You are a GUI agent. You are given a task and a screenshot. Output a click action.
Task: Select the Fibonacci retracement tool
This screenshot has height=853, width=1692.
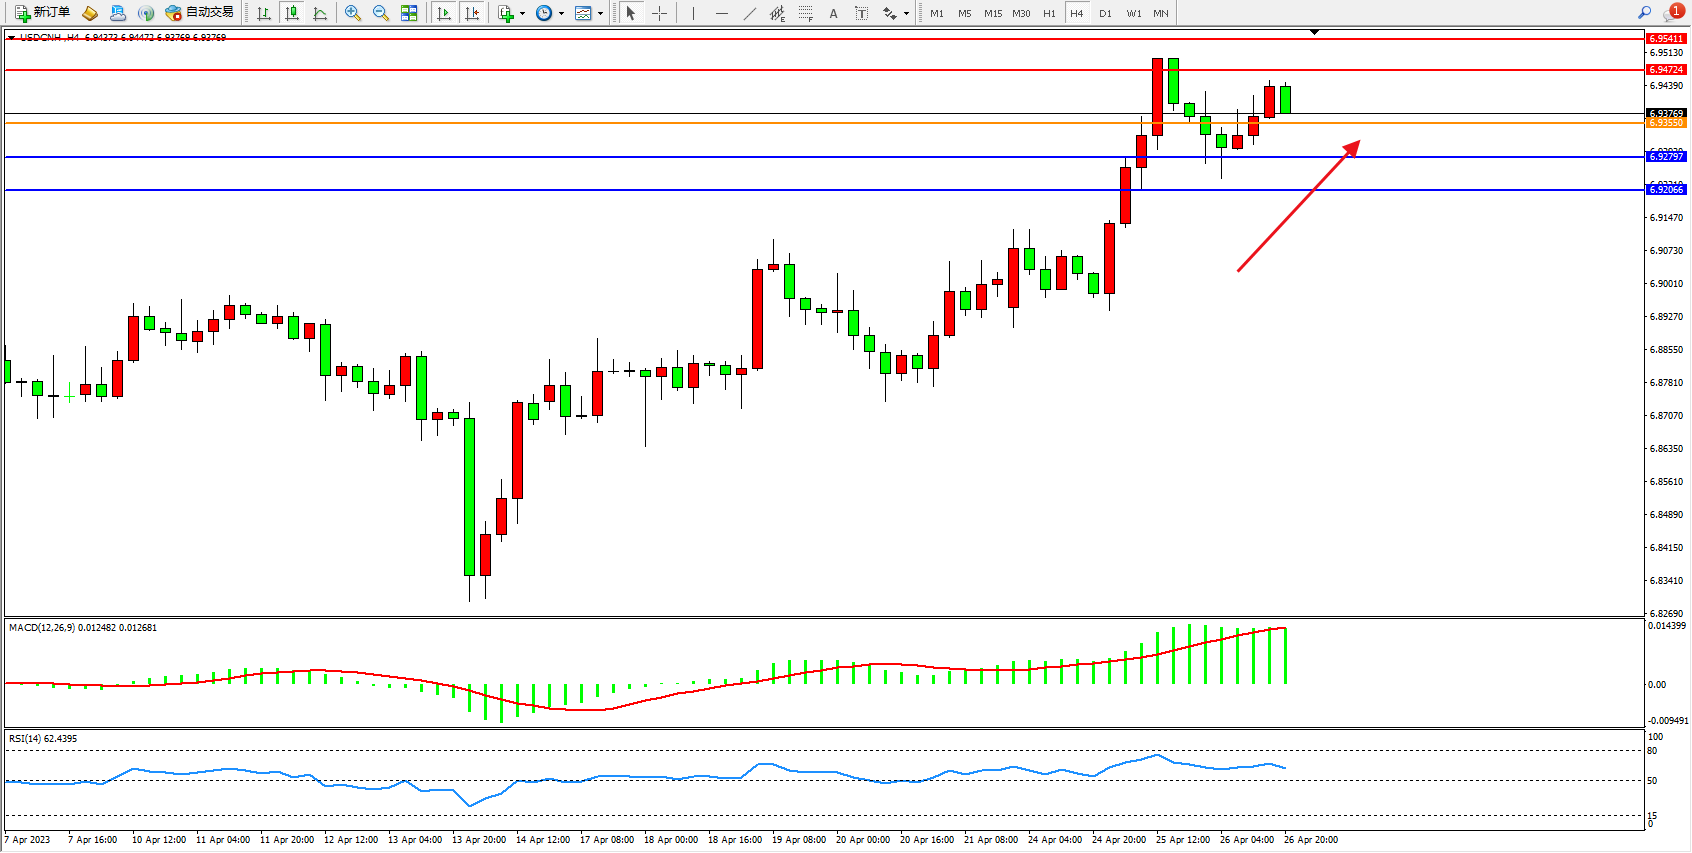(805, 13)
